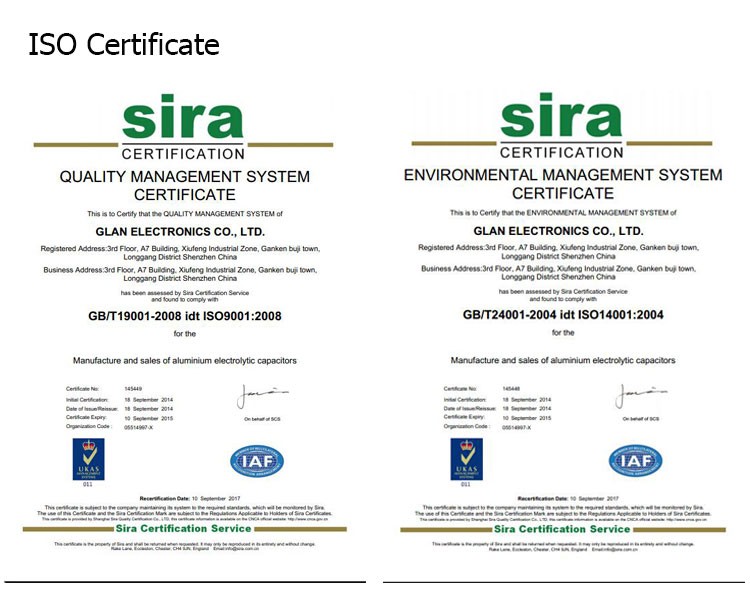Click Sira Certification Service footer, quality certificate

183,529
